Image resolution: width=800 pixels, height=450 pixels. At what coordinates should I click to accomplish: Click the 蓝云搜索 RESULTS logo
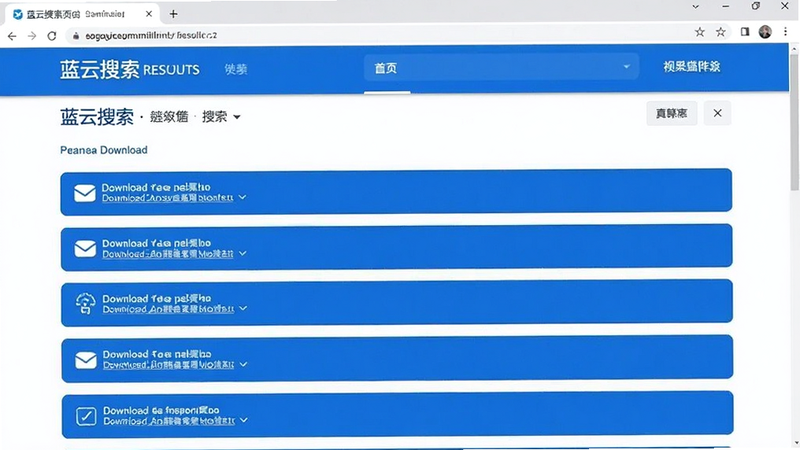coord(130,69)
